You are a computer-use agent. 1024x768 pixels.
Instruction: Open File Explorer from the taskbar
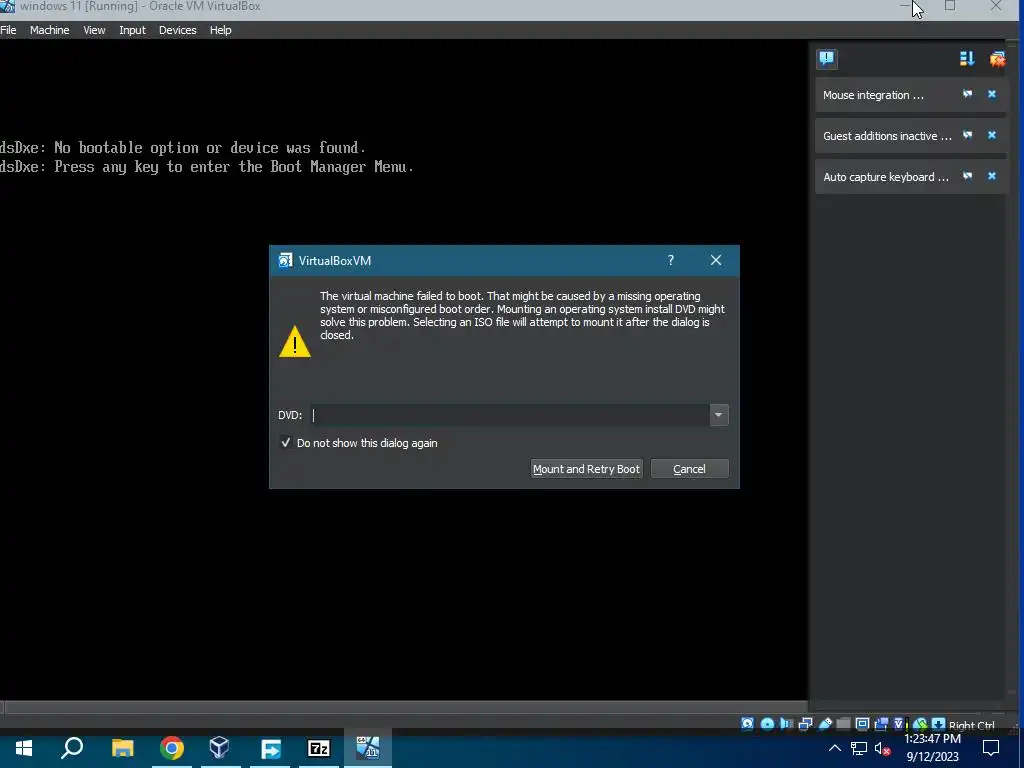122,748
